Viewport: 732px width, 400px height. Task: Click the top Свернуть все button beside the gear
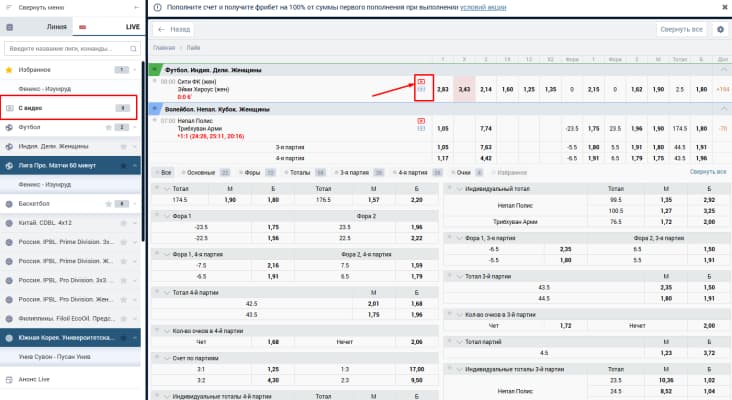pos(681,29)
